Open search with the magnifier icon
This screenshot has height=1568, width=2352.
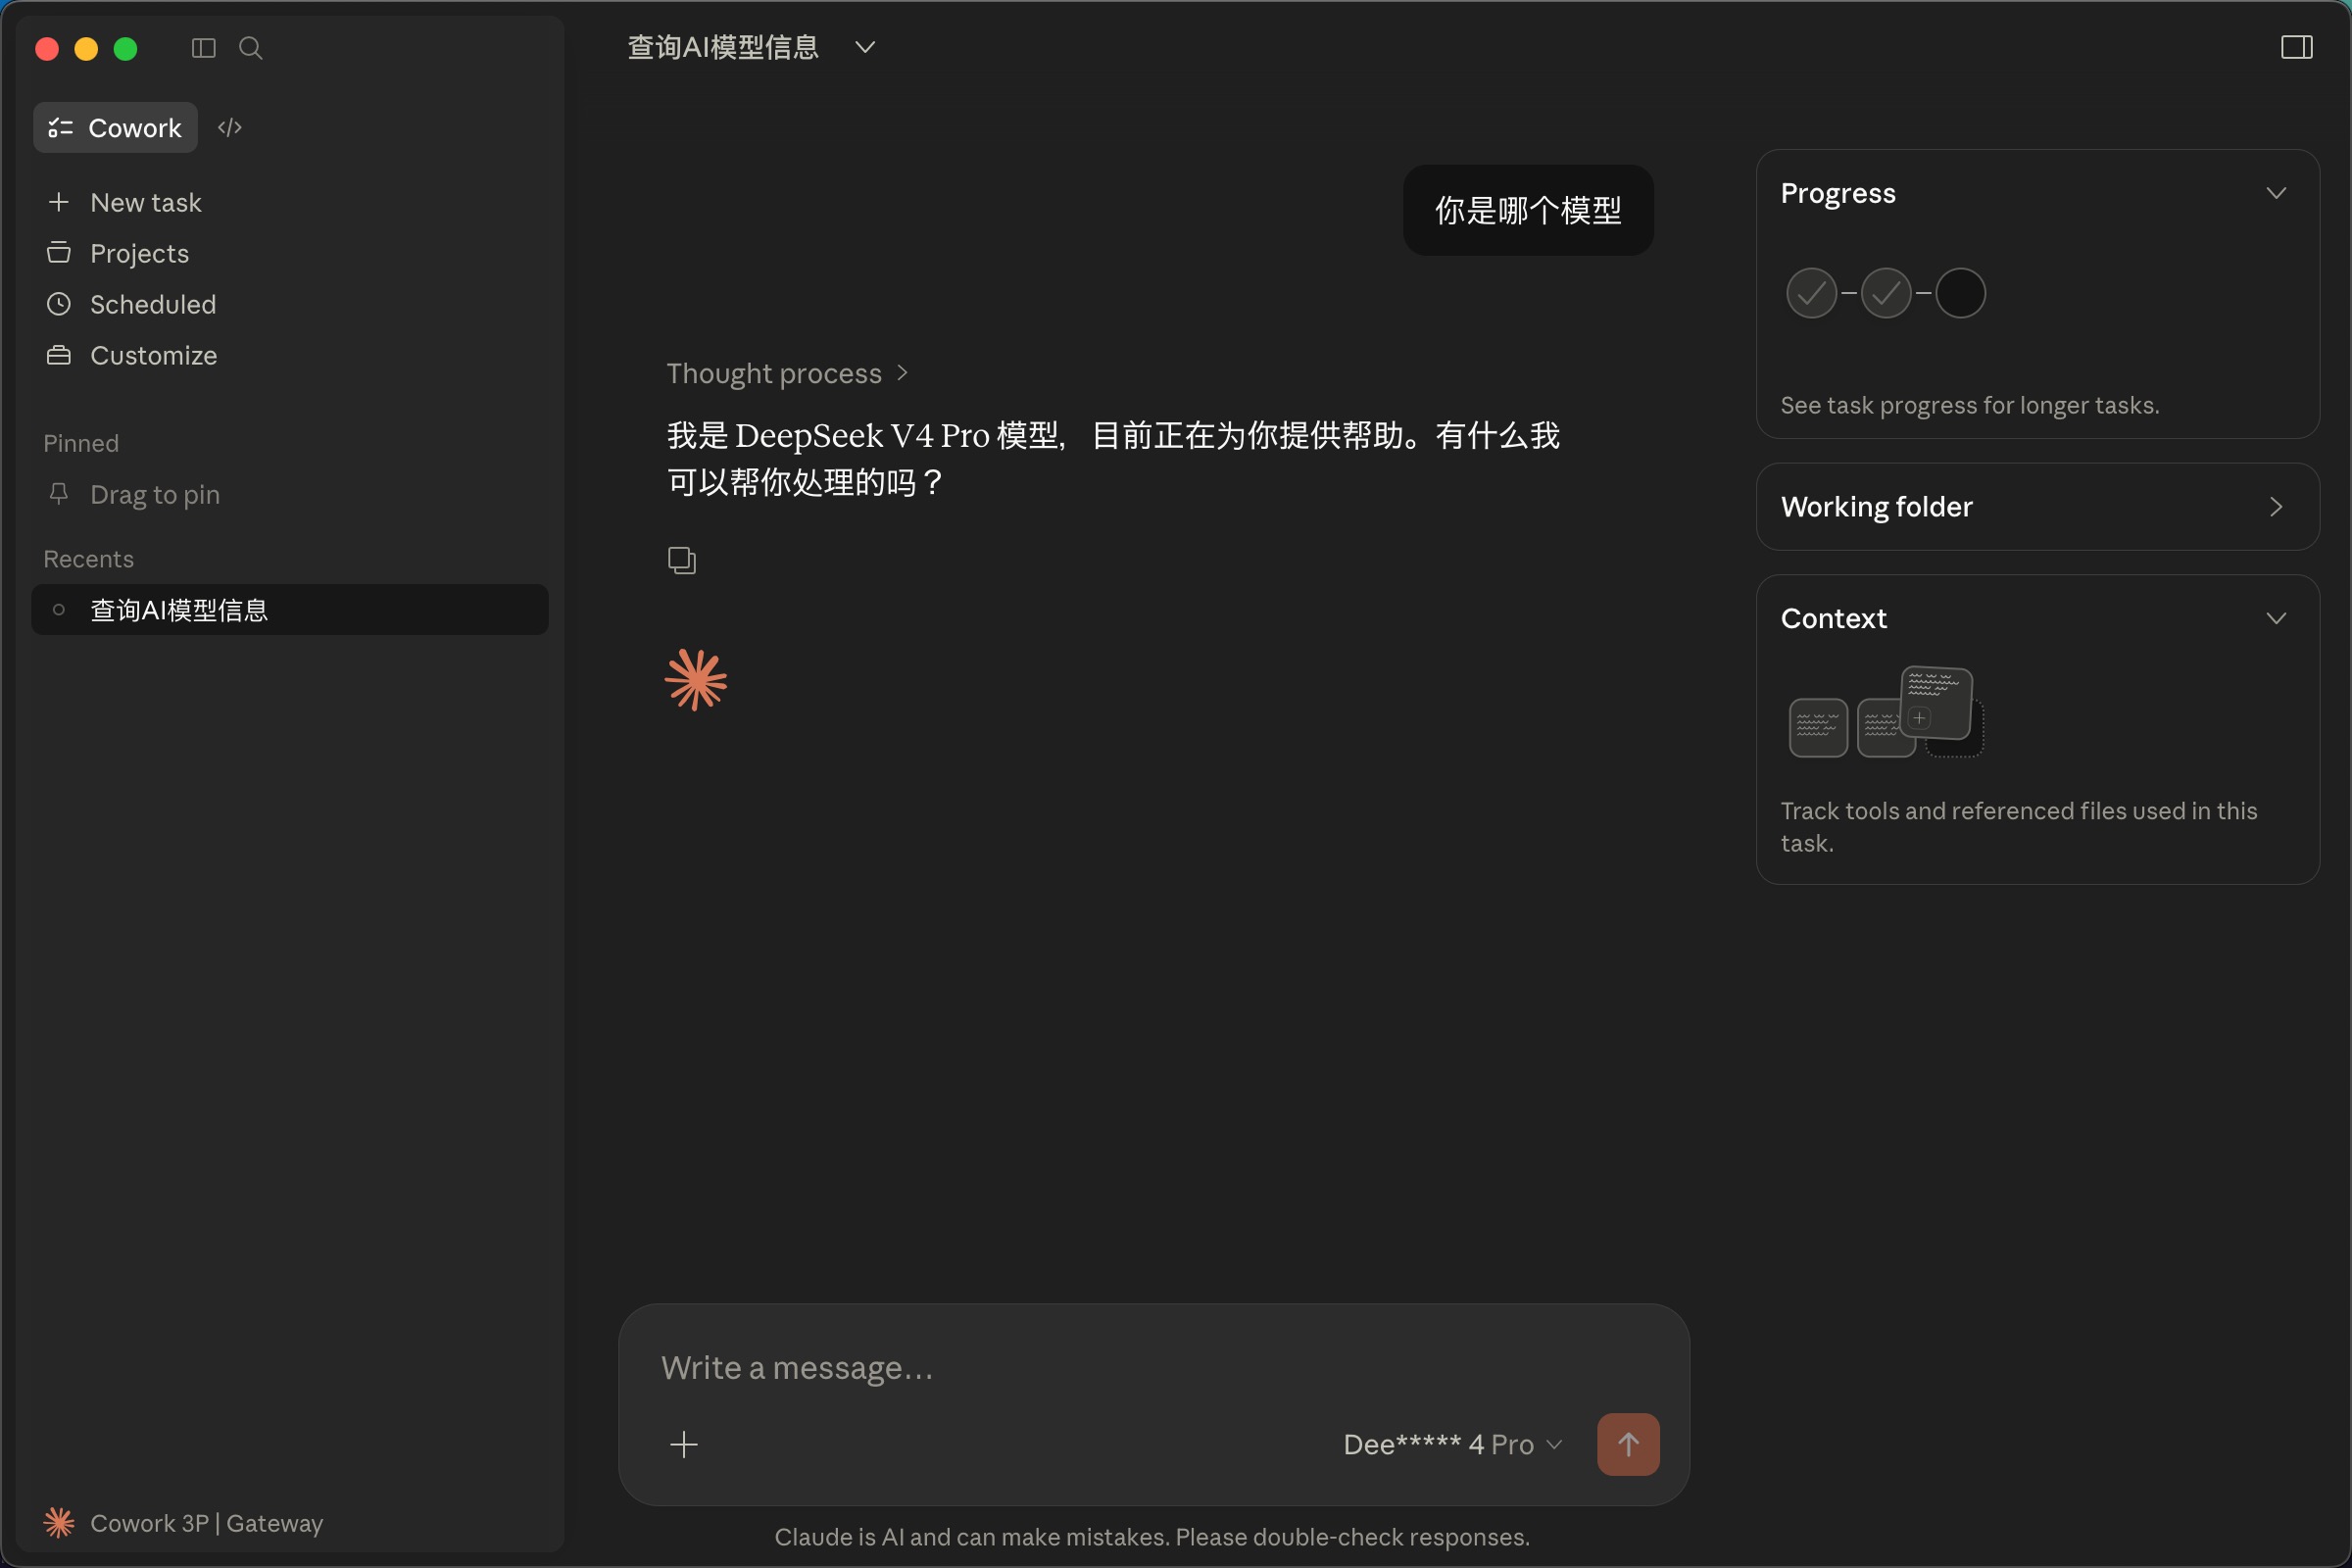point(251,48)
